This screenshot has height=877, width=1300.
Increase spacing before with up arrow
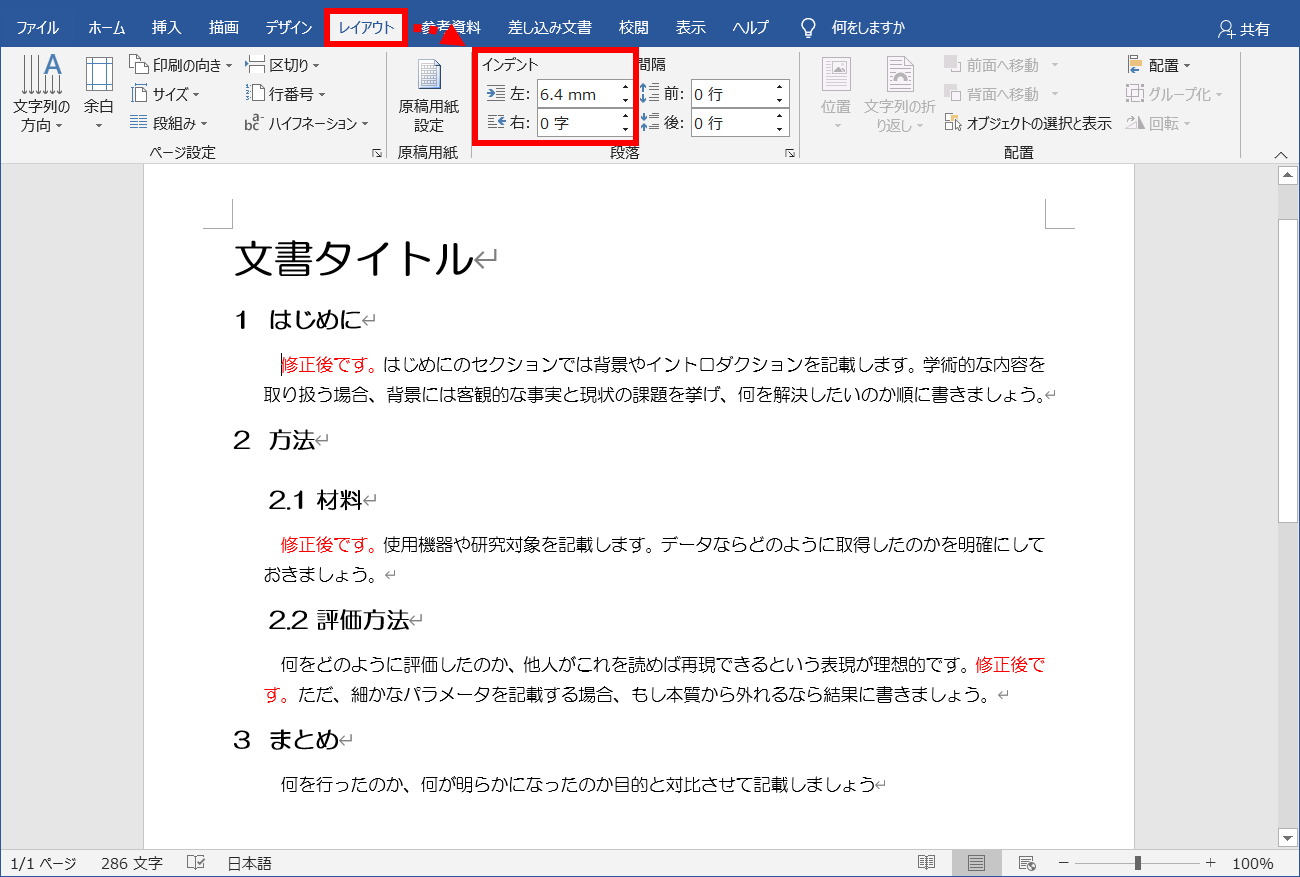tap(780, 88)
